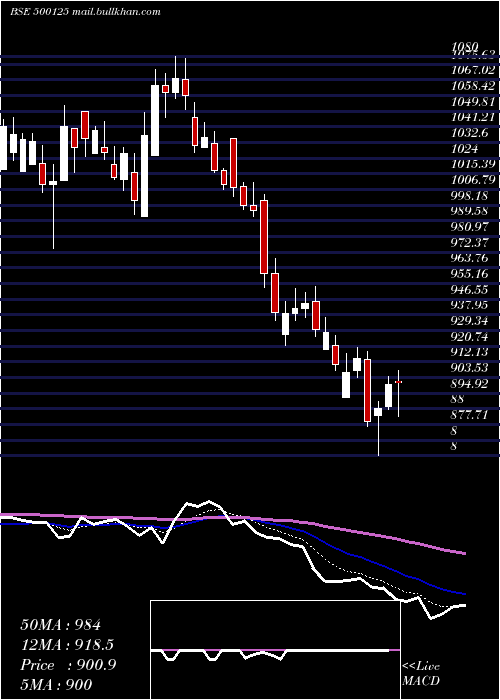Click the 920.74 price axis label

point(470,336)
